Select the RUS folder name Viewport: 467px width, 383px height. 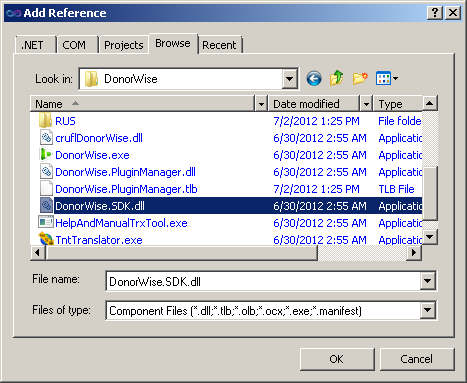click(x=65, y=121)
